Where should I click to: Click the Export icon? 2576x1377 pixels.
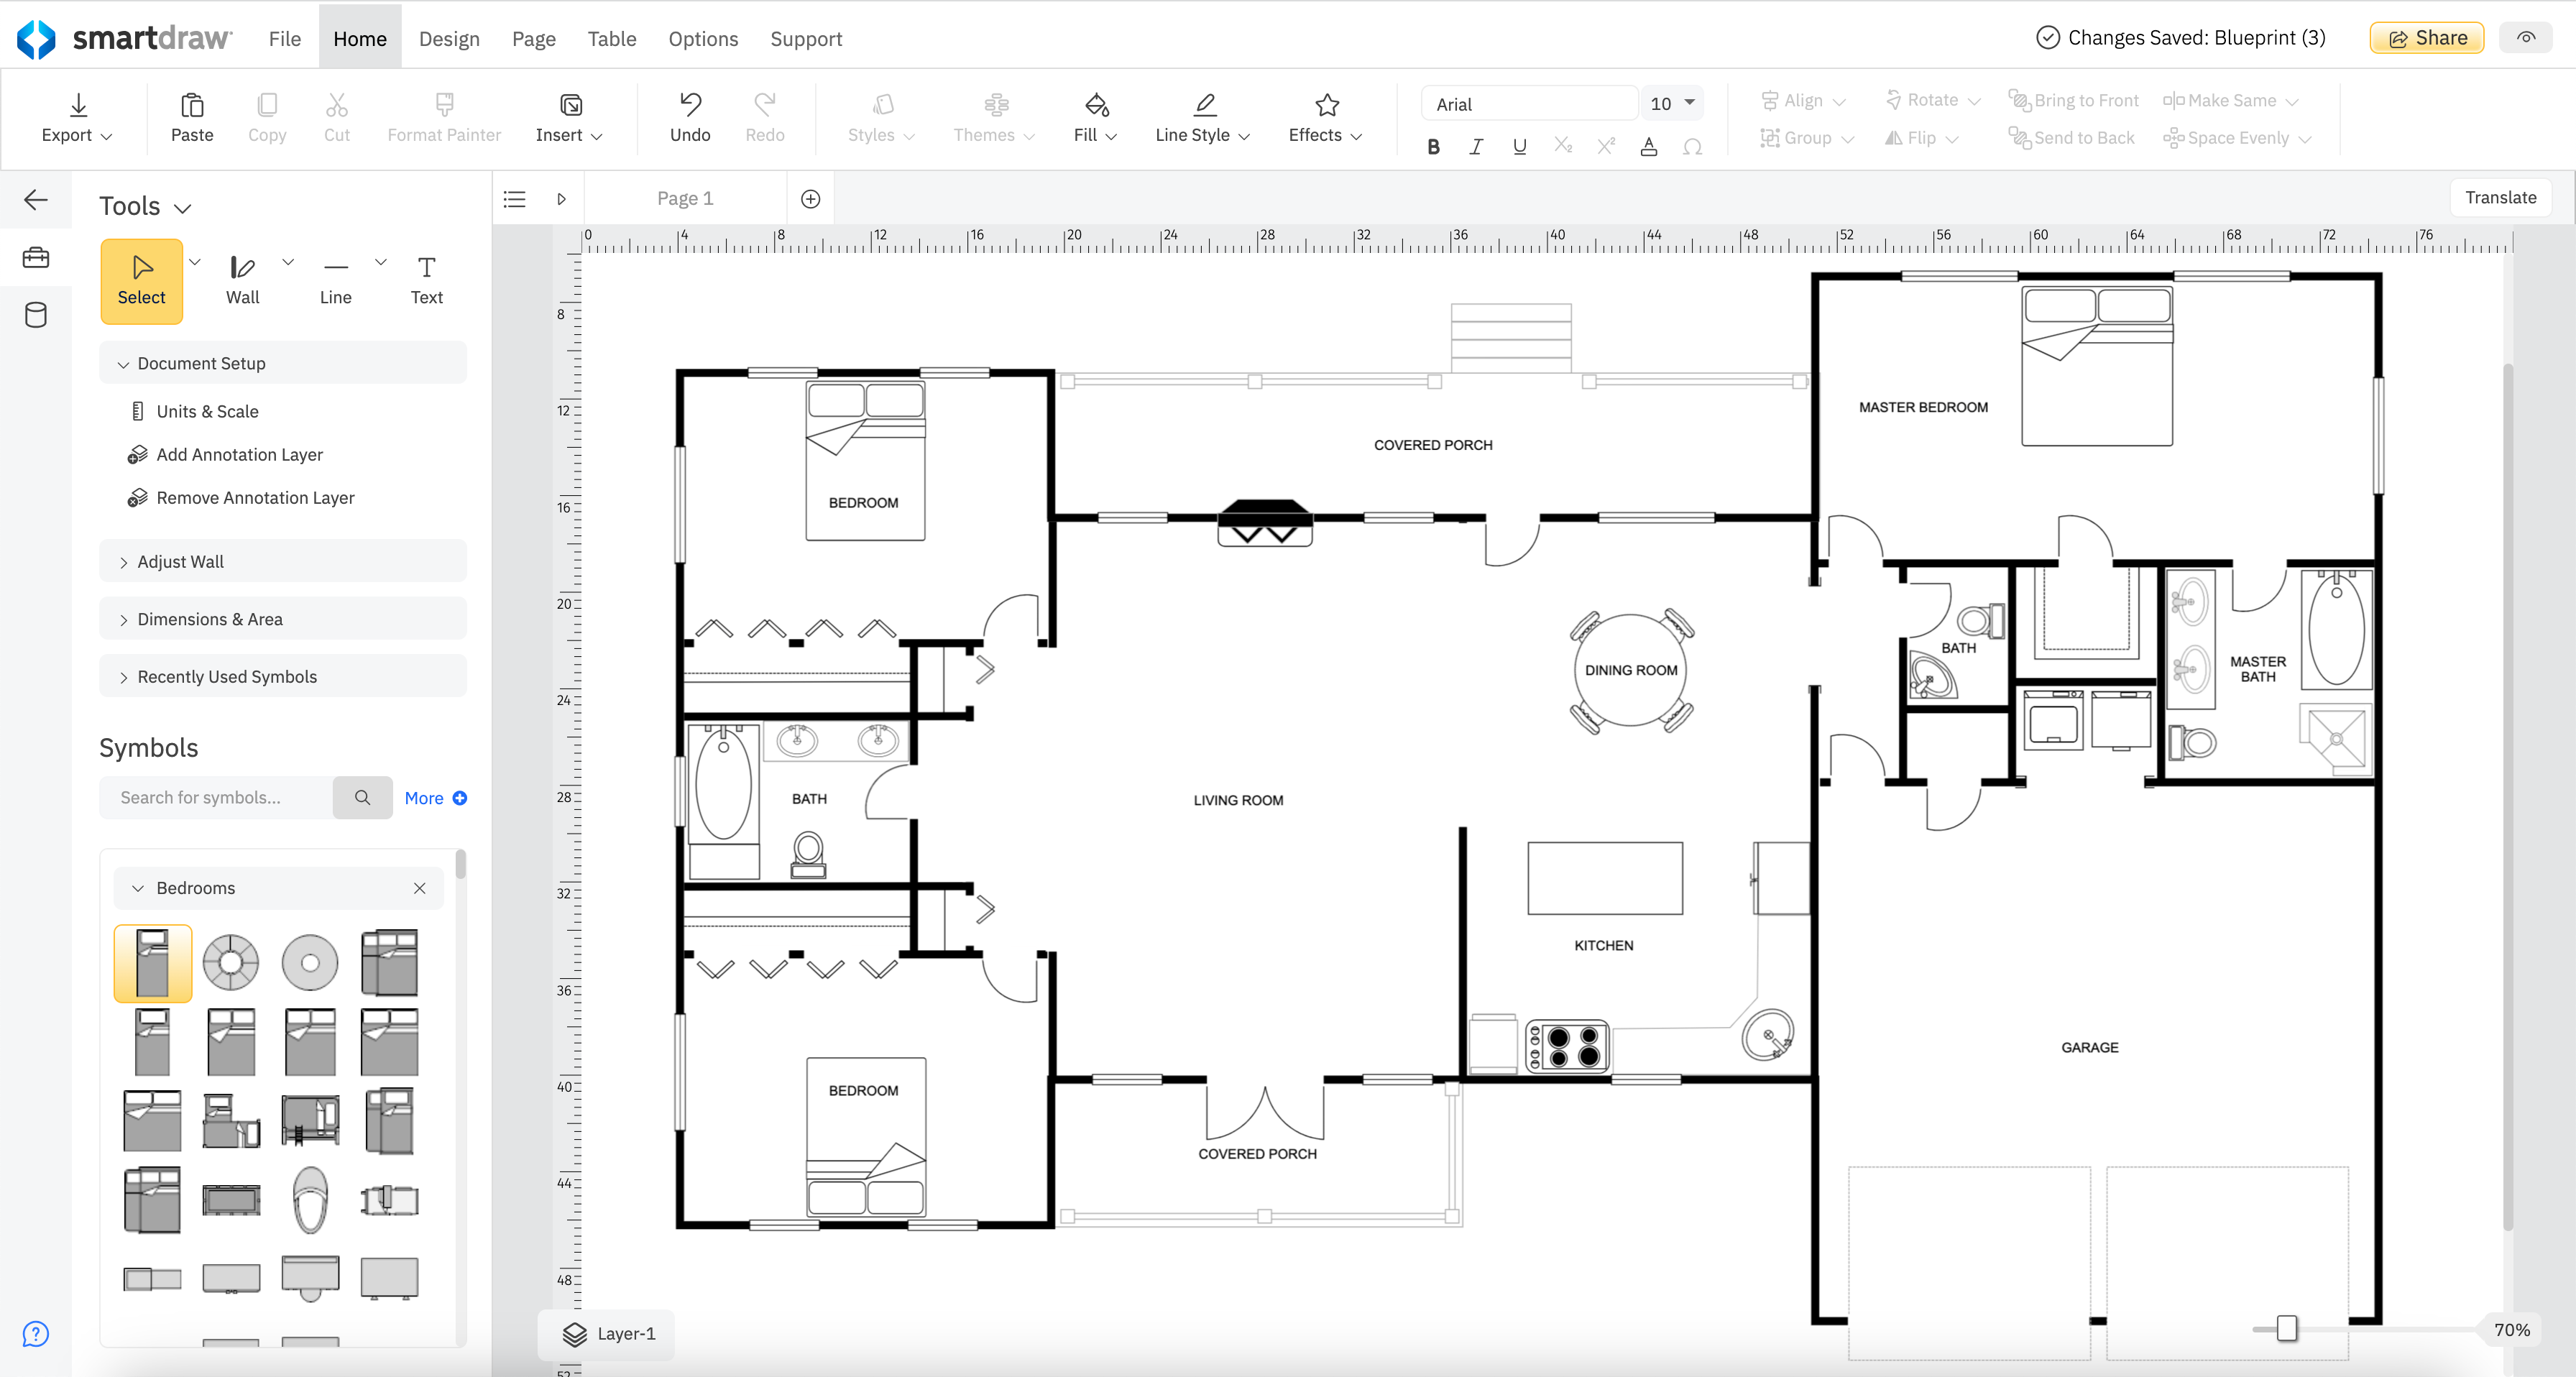click(77, 105)
